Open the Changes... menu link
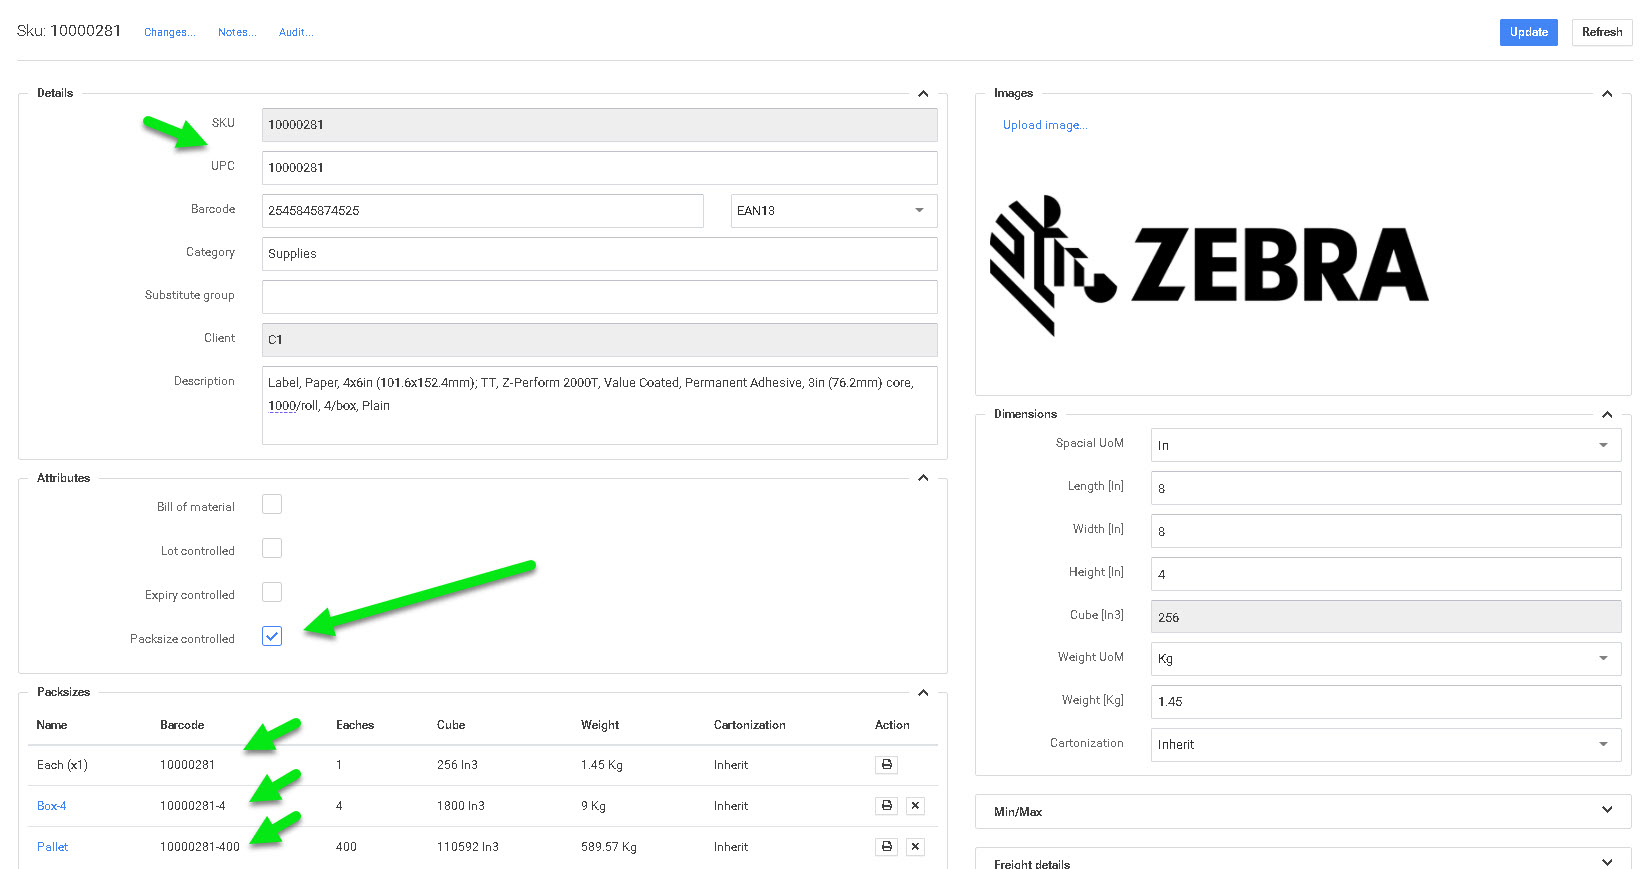 pyautogui.click(x=169, y=33)
